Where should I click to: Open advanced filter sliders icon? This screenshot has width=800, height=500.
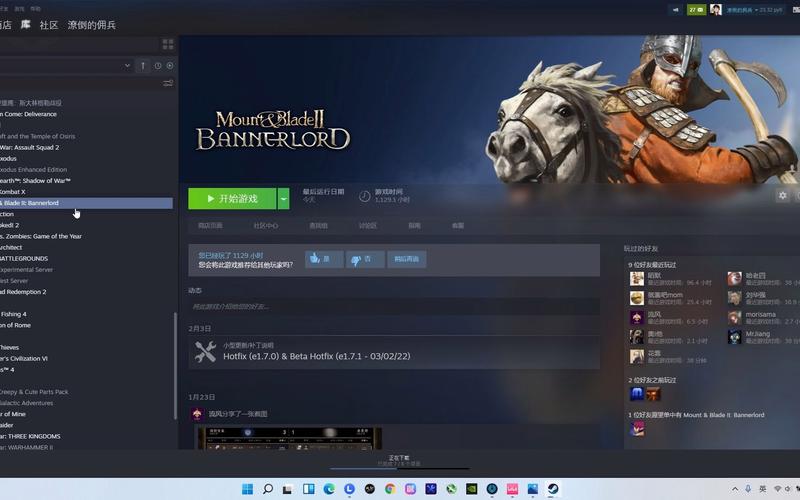coord(168,83)
